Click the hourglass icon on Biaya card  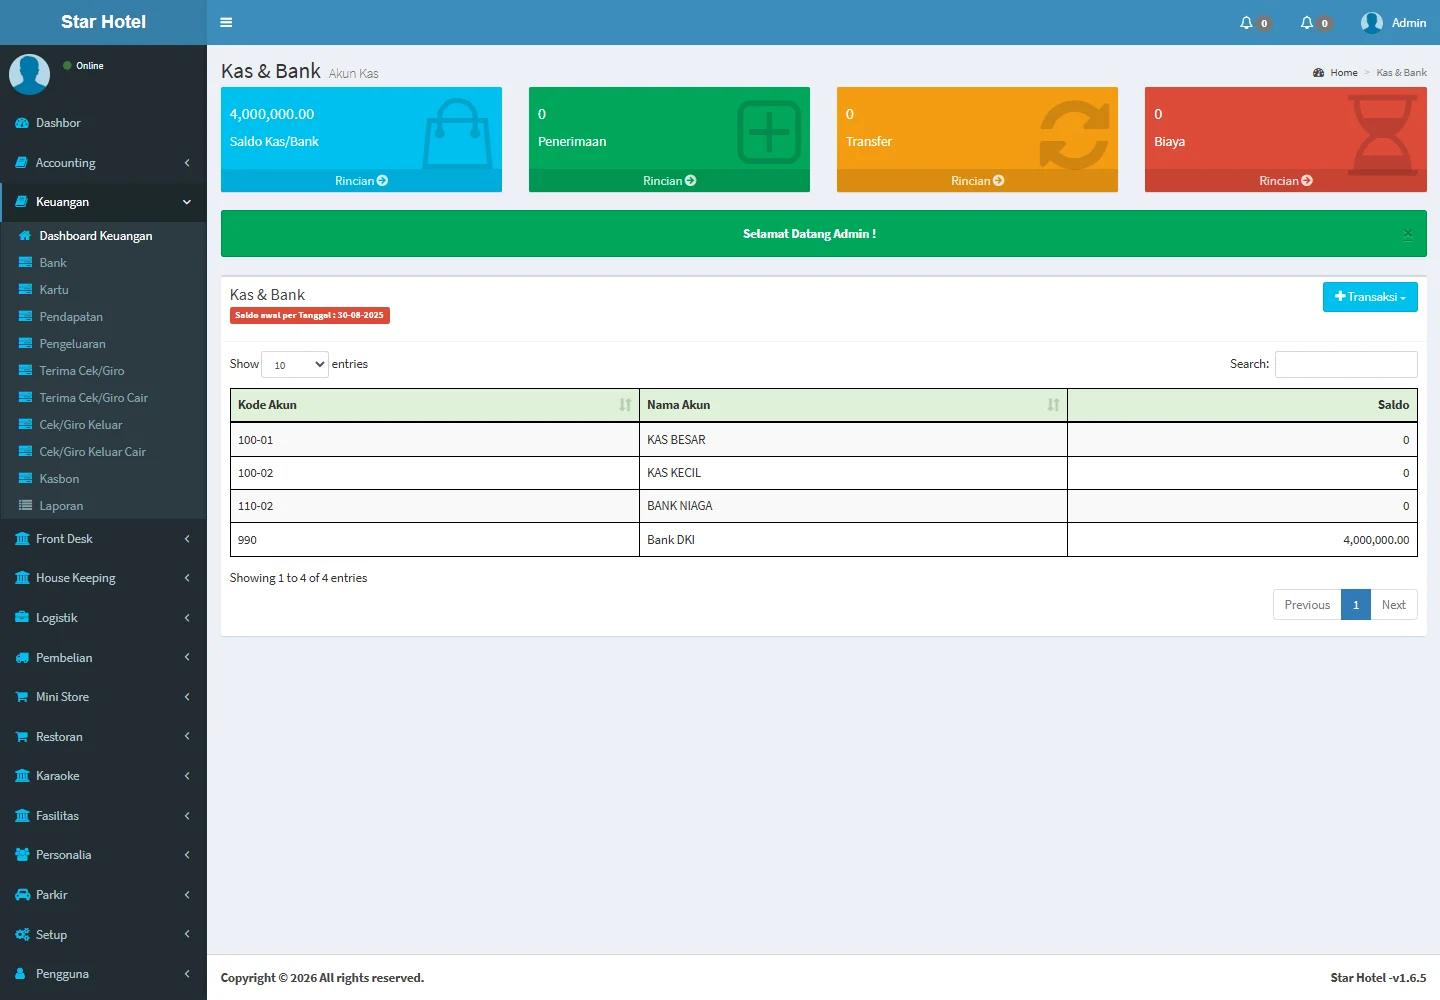[1383, 134]
